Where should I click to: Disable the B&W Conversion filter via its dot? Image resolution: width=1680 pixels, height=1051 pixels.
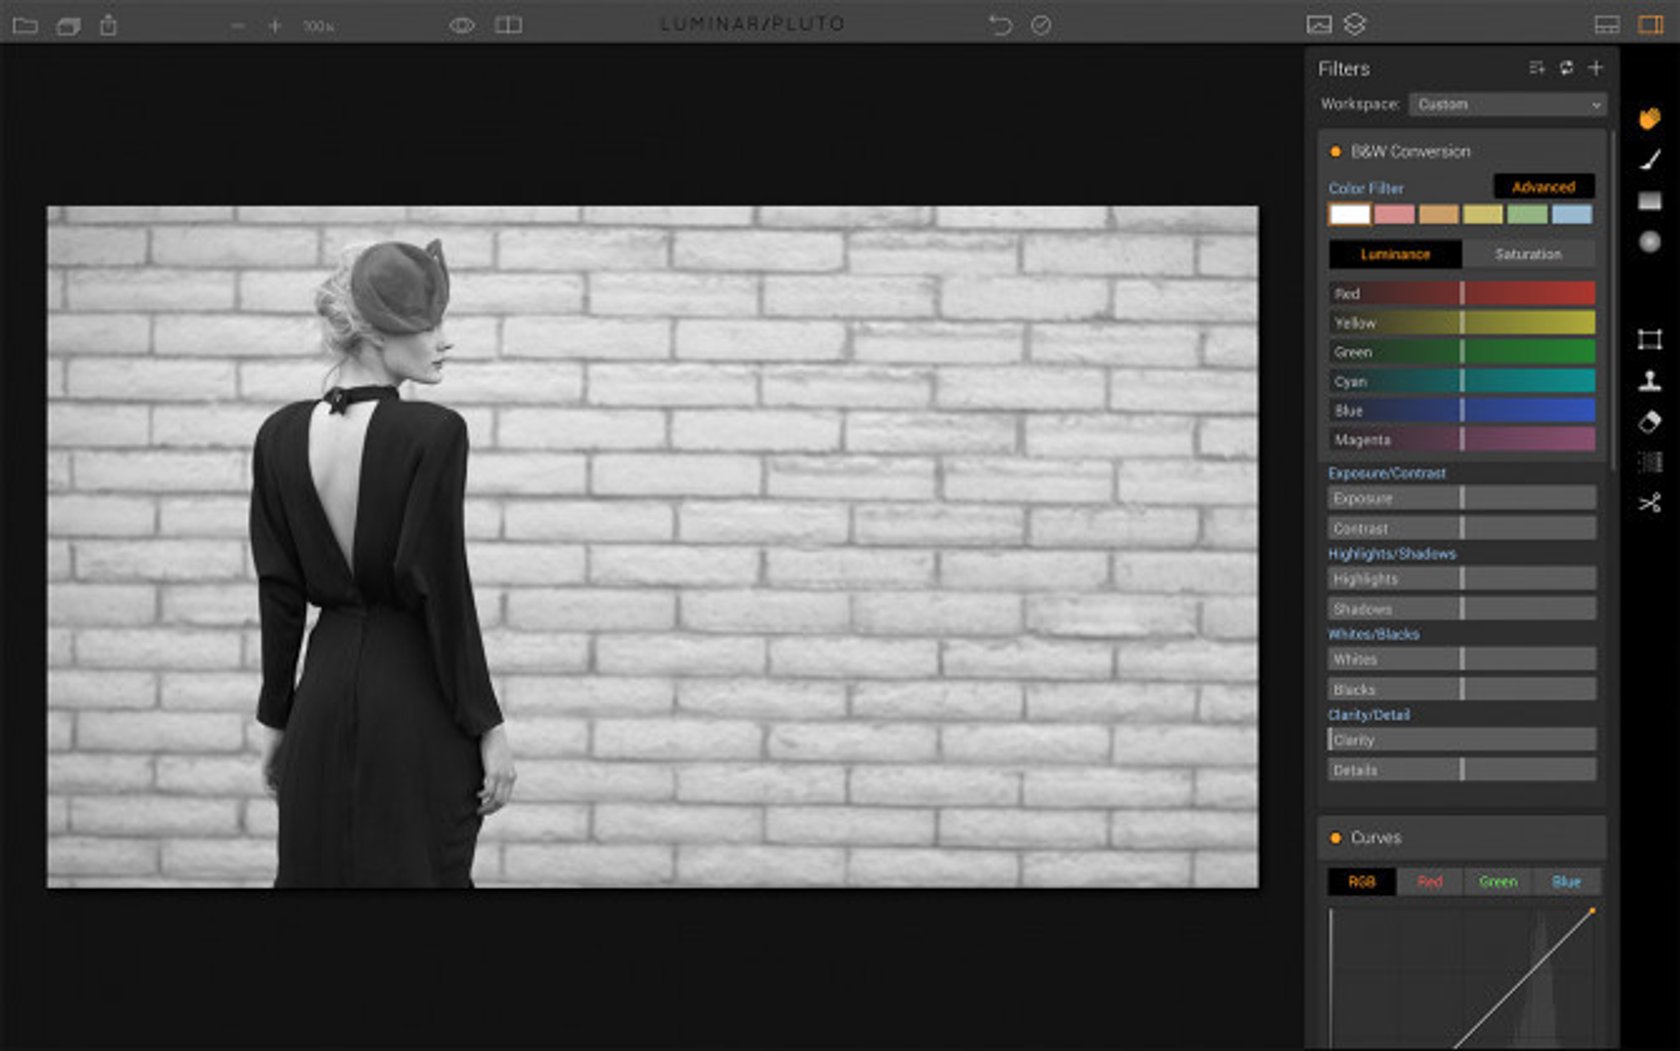[1335, 151]
